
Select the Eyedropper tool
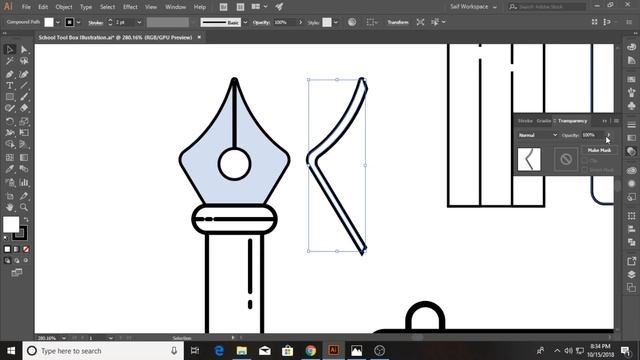10,169
